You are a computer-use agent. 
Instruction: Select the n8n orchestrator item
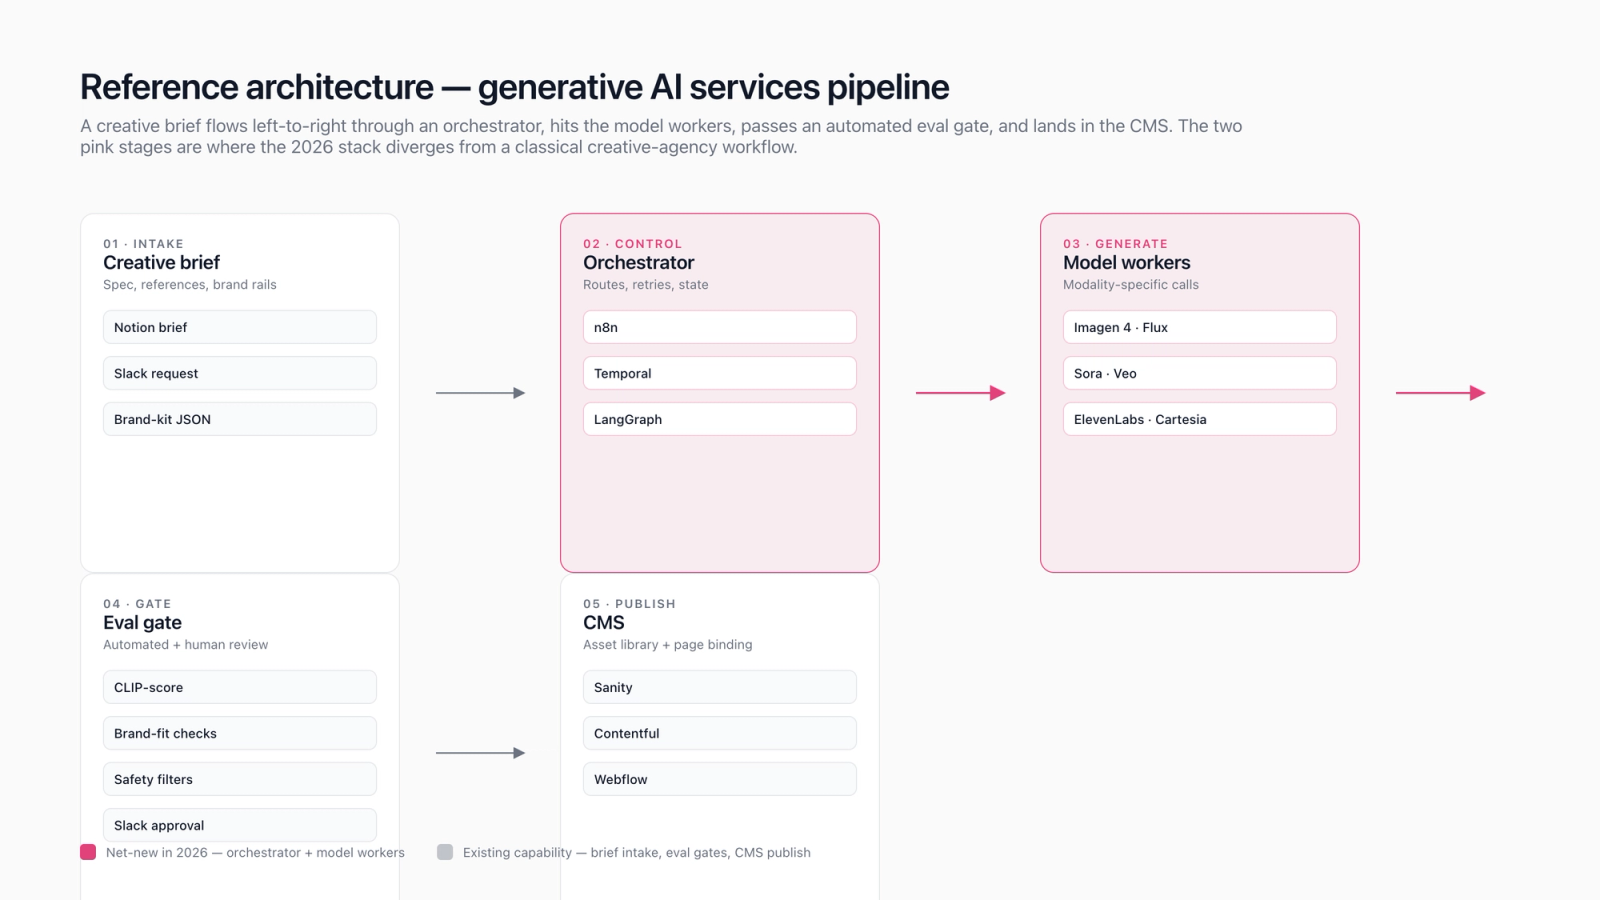(x=720, y=327)
